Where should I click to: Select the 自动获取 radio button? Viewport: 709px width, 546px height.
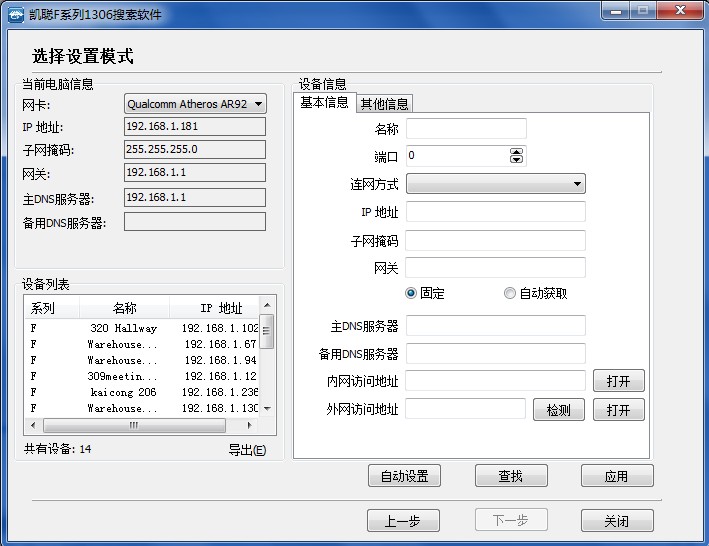[510, 293]
